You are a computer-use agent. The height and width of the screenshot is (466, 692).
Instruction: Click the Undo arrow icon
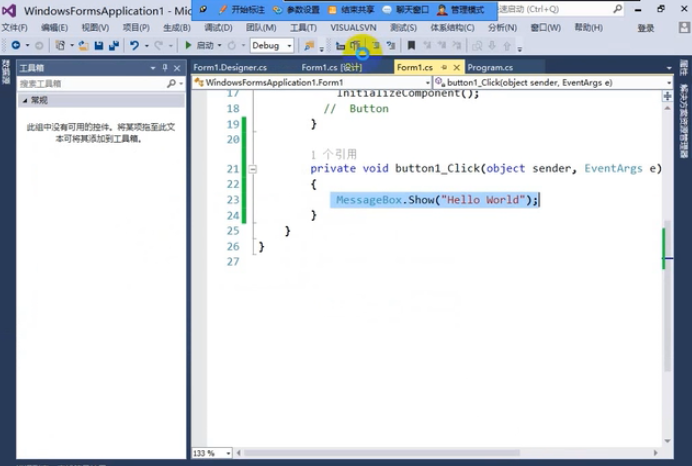pos(134,45)
